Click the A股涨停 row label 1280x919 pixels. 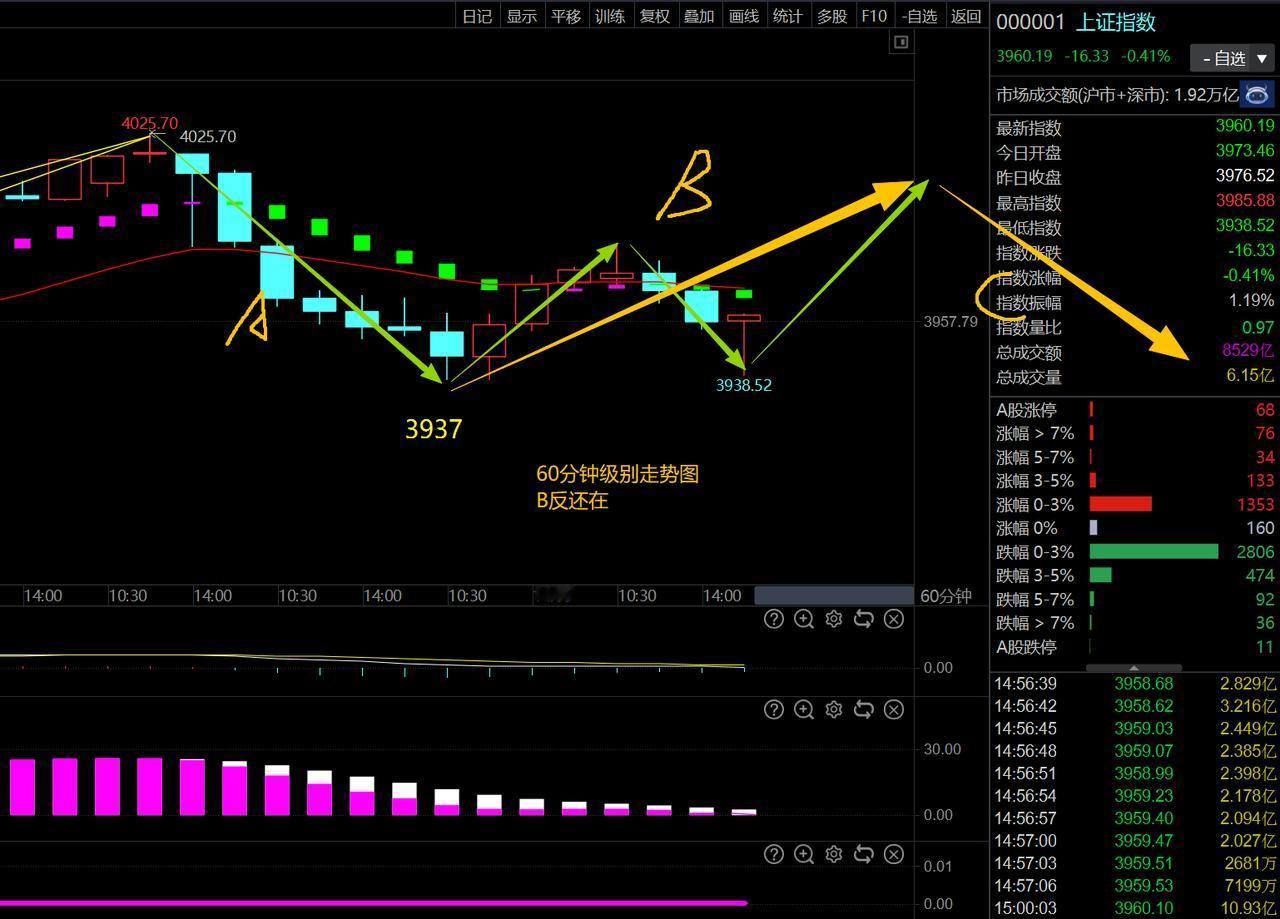click(1026, 410)
